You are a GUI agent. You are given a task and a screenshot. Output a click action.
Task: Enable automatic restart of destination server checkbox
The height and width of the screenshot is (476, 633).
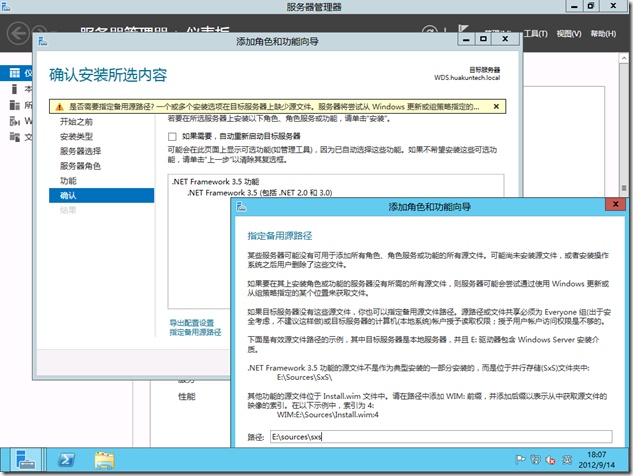tap(172, 136)
